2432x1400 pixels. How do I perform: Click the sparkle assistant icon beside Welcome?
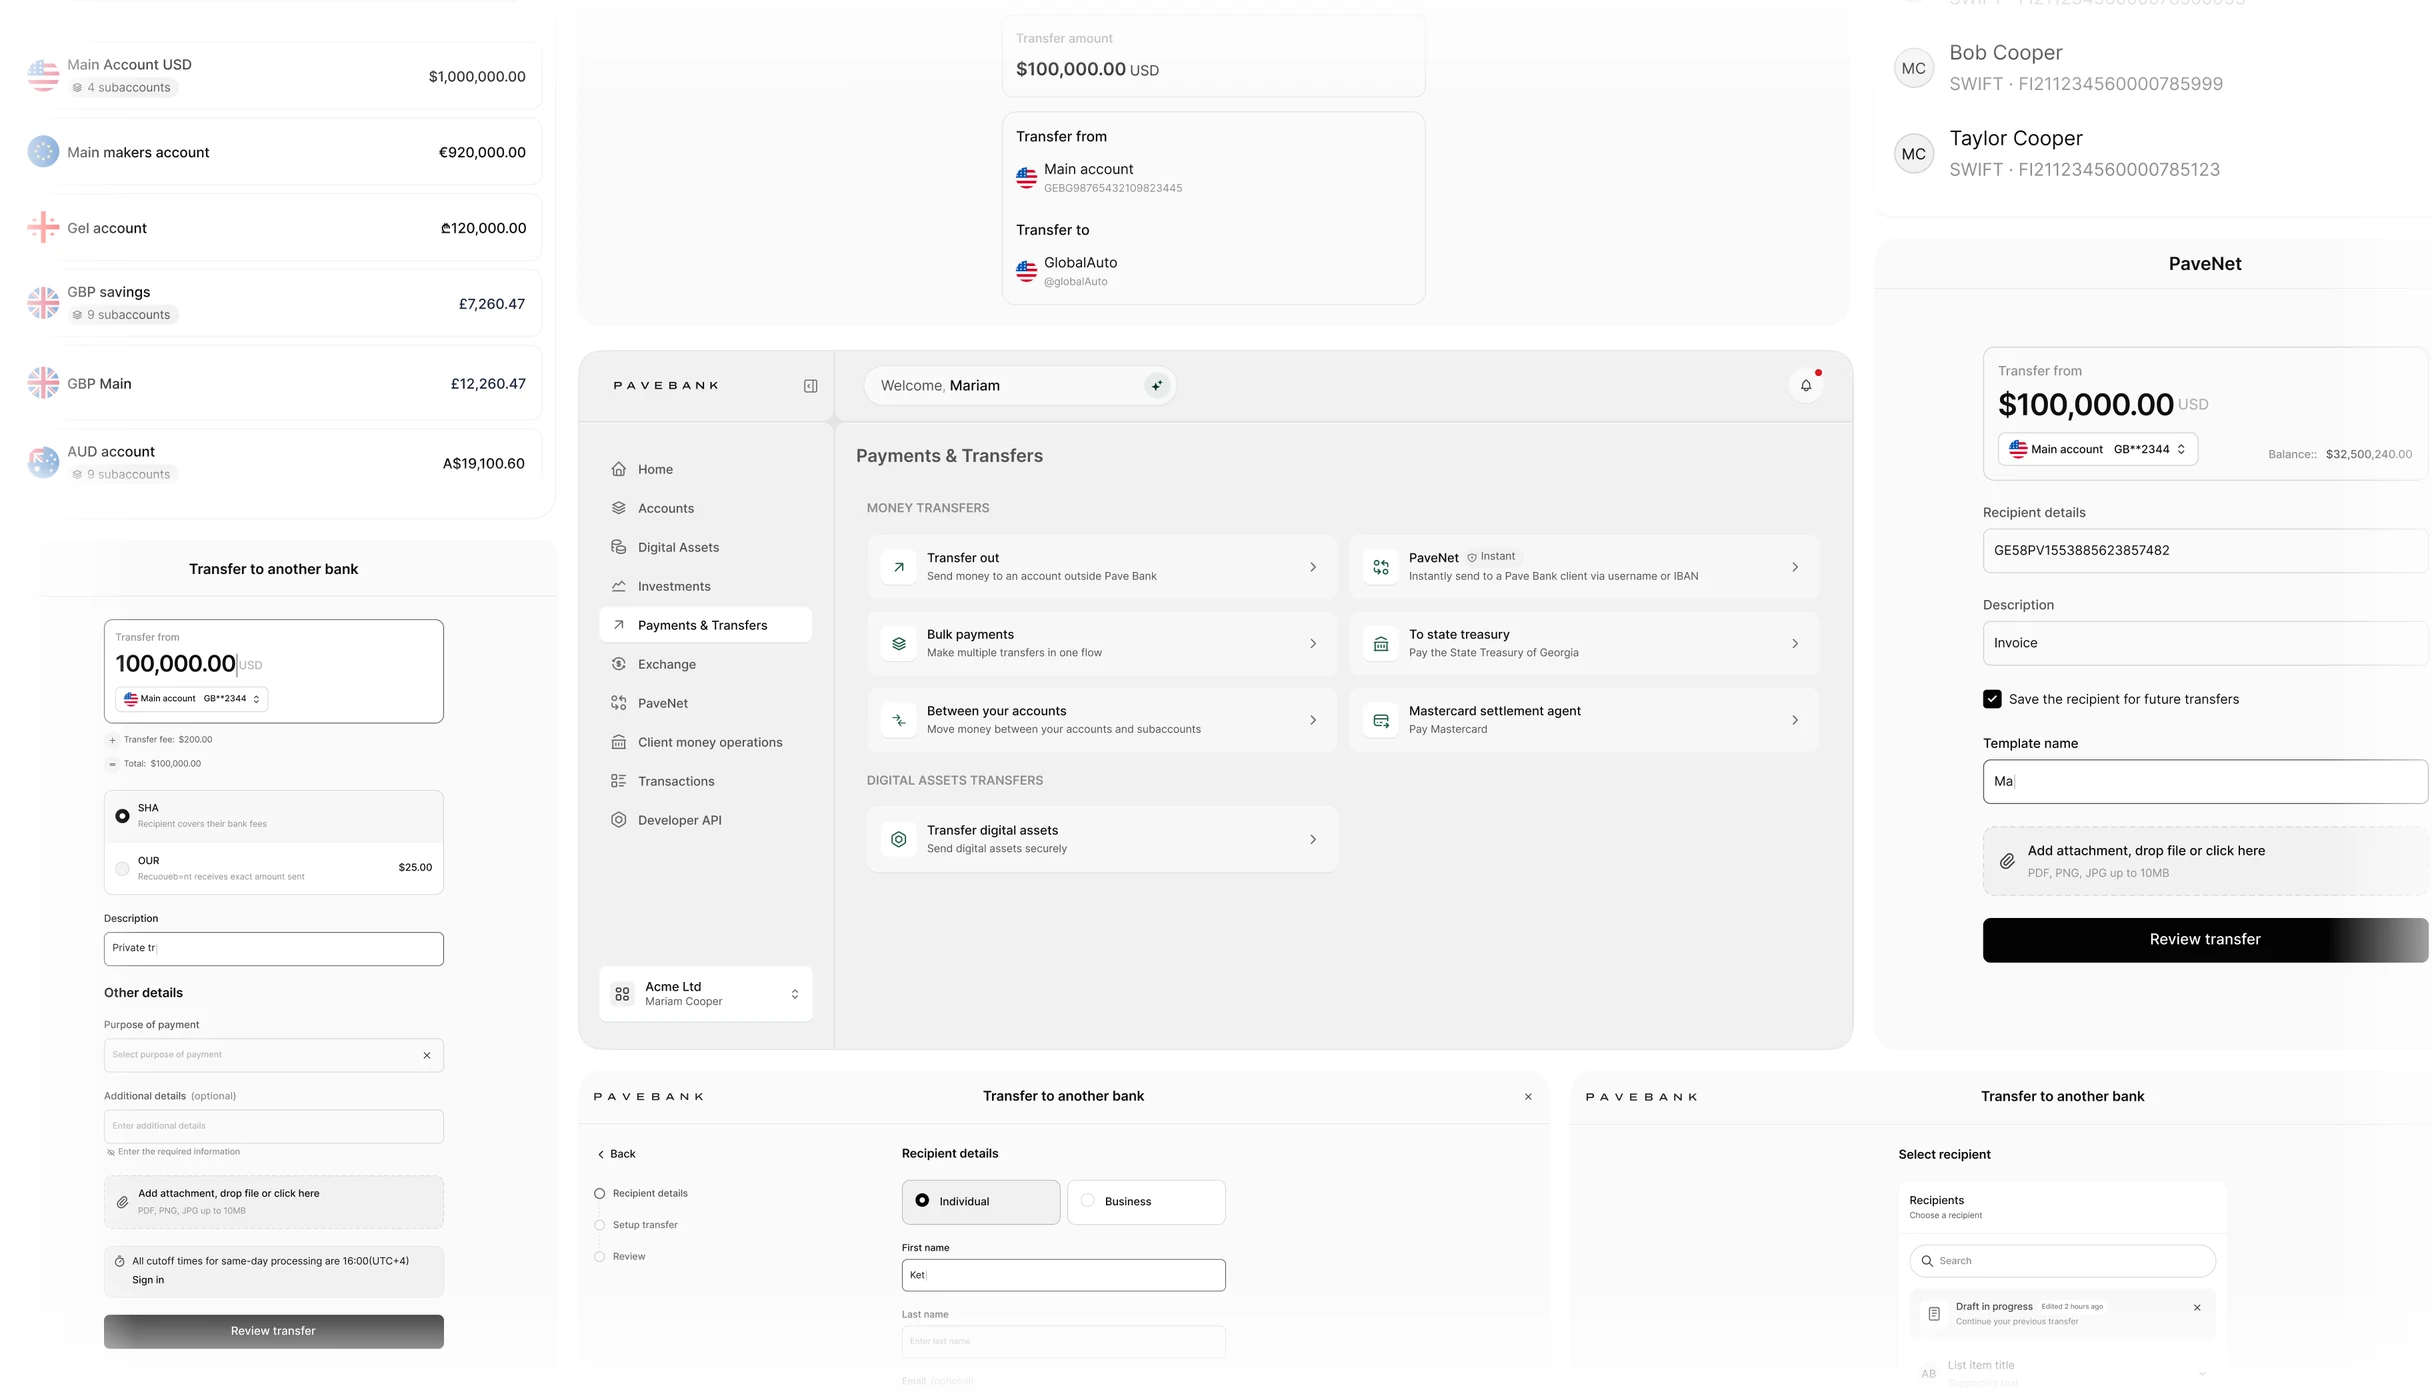coord(1157,385)
